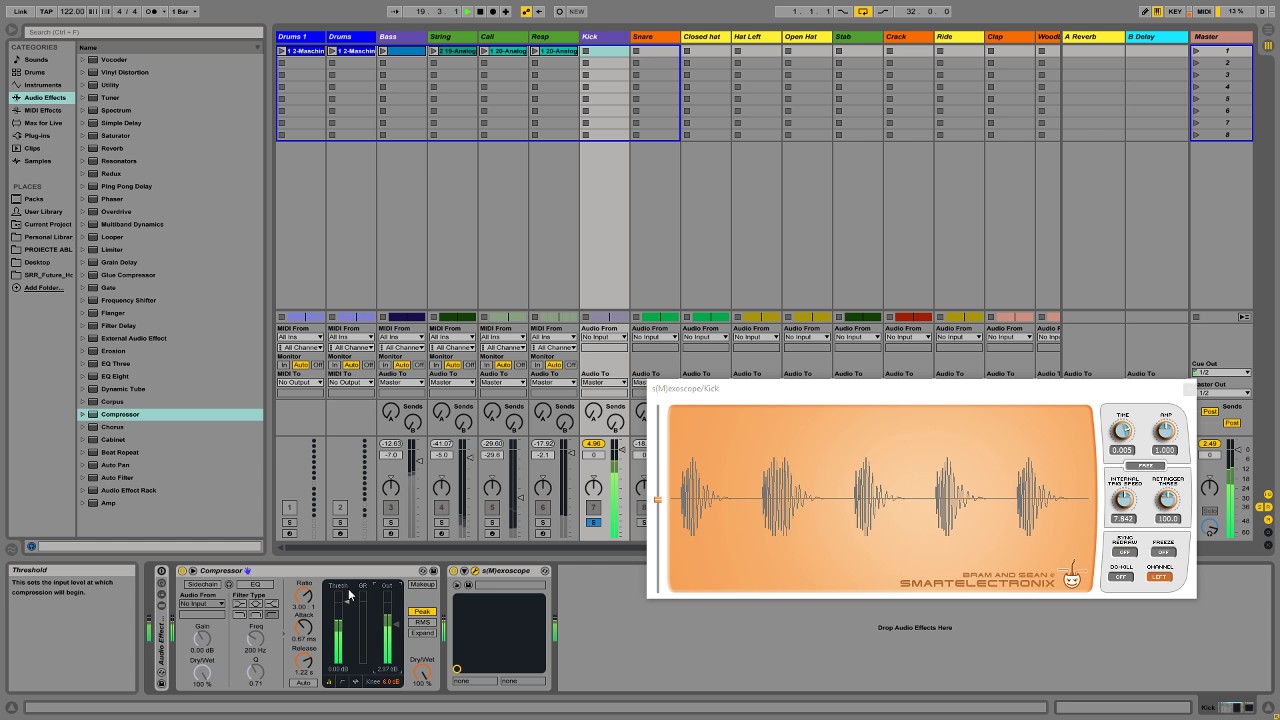Click the Compressor device activator
This screenshot has width=1280, height=720.
click(182, 571)
